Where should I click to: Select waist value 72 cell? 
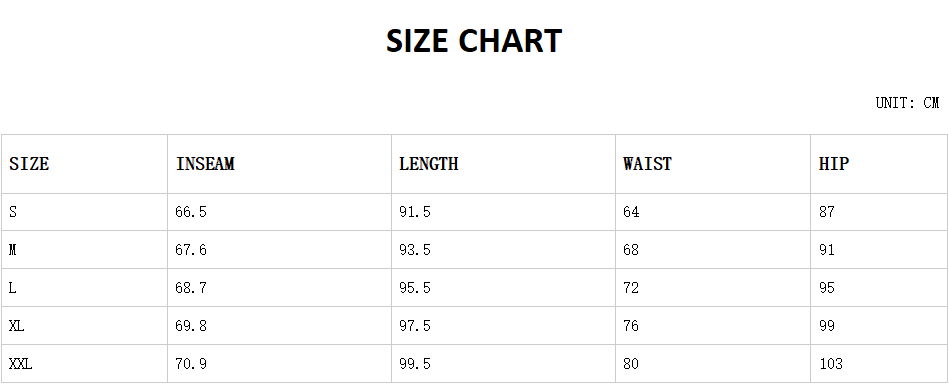pyautogui.click(x=713, y=288)
